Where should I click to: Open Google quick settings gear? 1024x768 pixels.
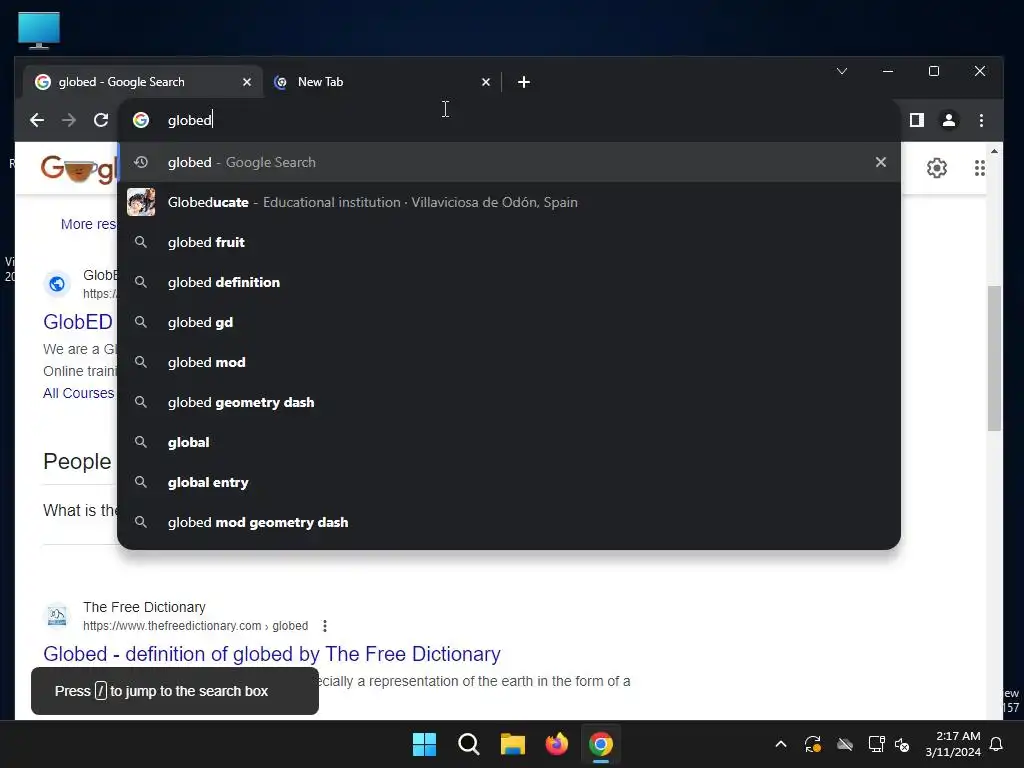click(x=936, y=168)
